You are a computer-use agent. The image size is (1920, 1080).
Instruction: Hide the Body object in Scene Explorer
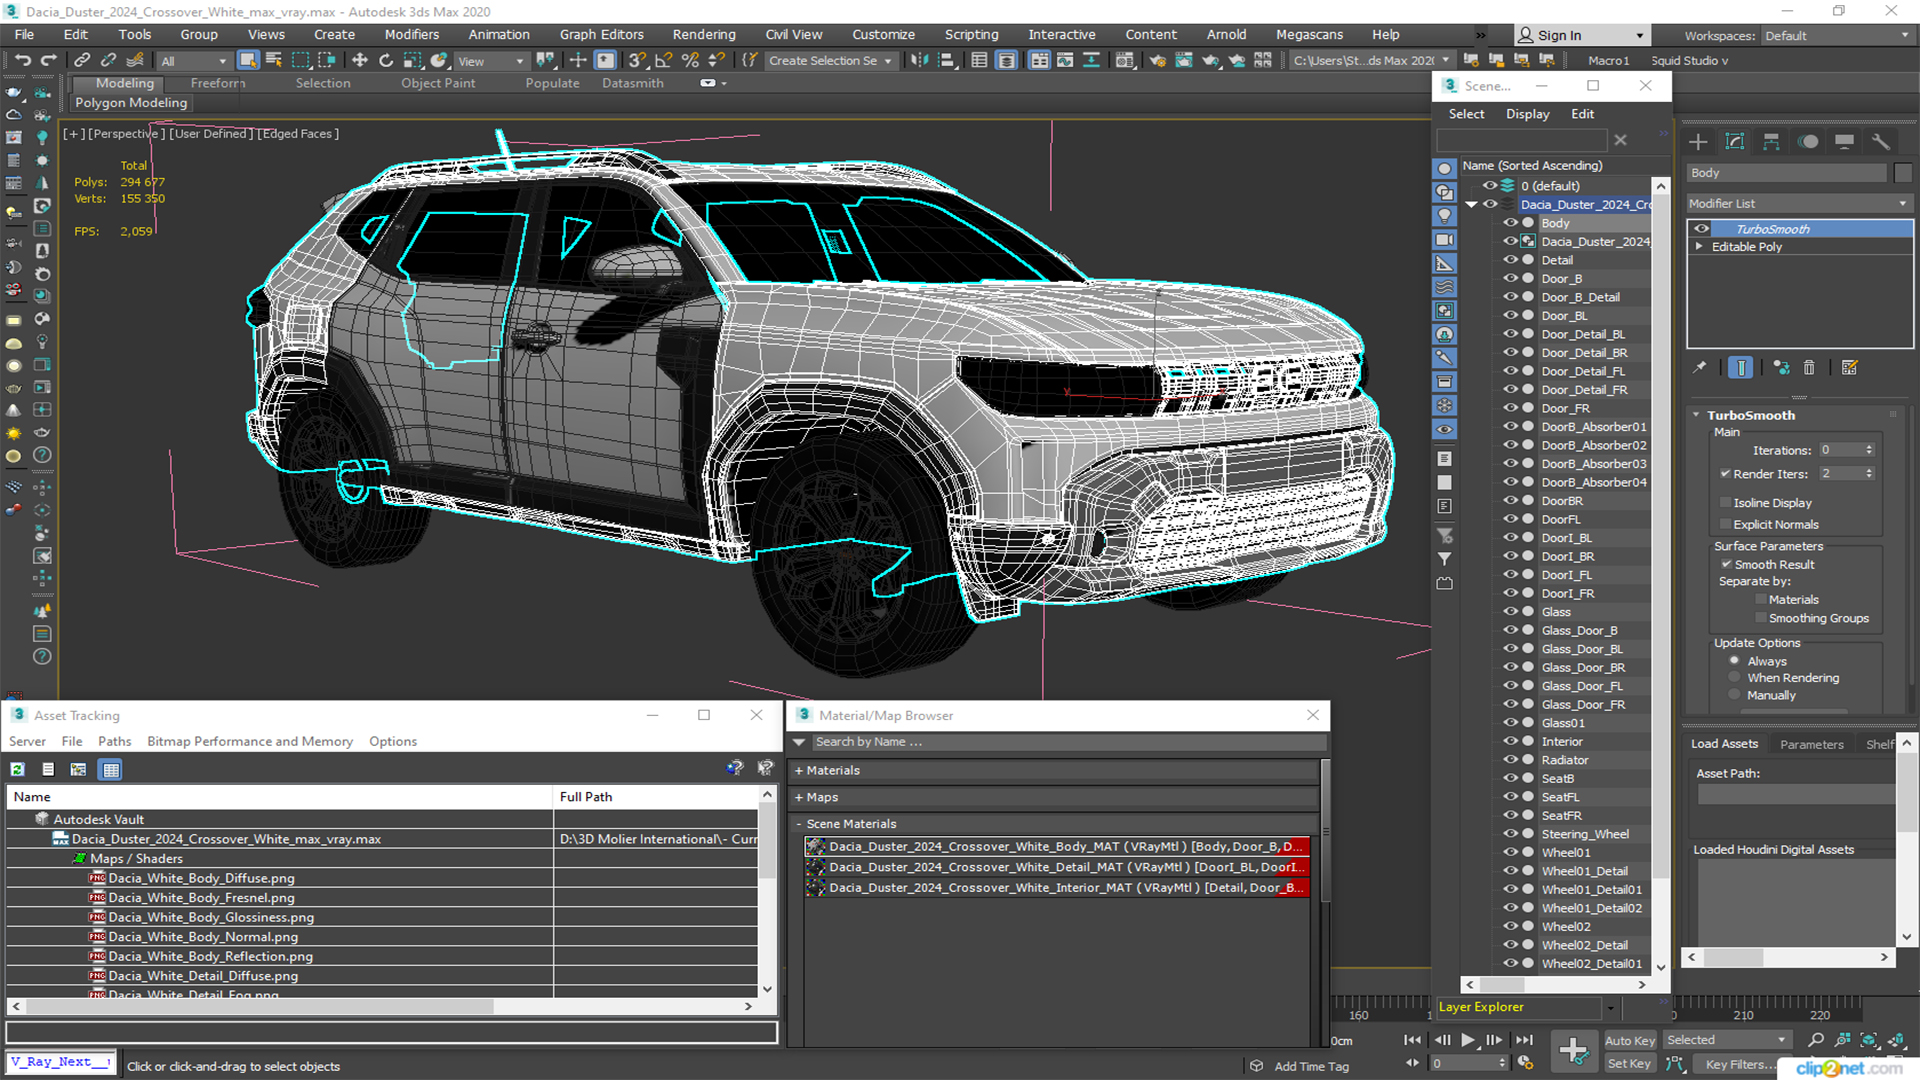pyautogui.click(x=1510, y=223)
